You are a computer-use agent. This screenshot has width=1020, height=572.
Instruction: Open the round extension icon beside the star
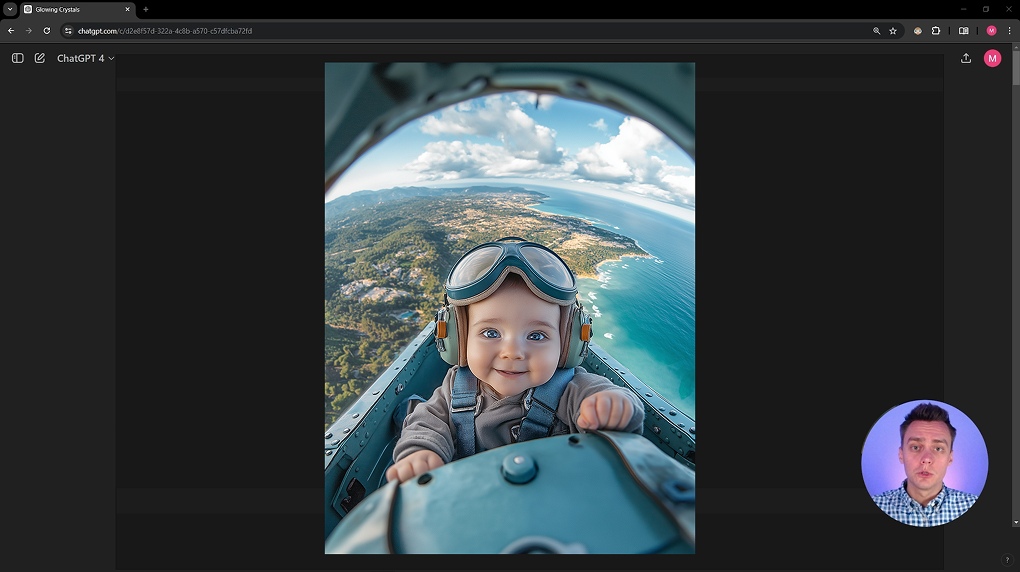[918, 31]
